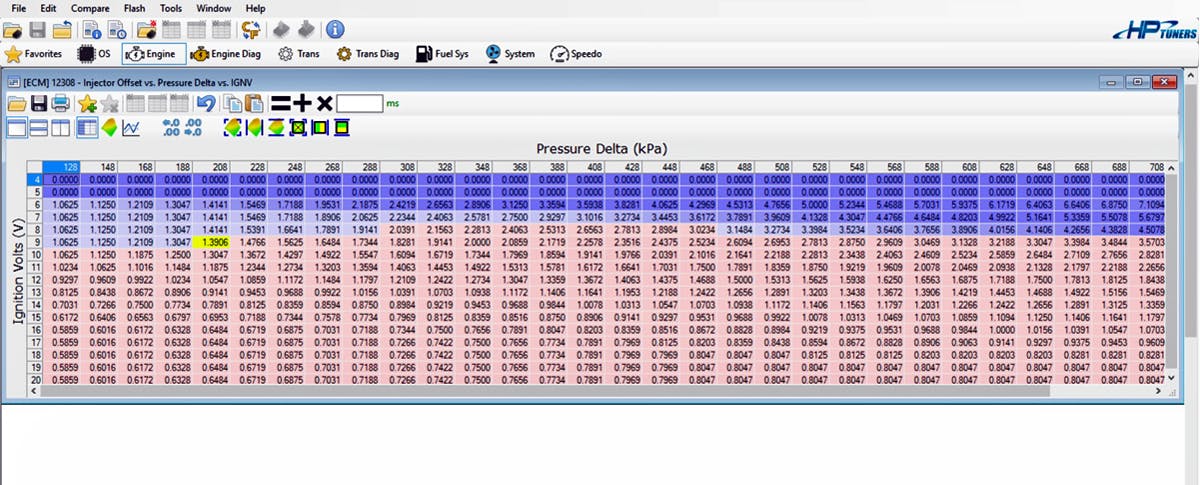Open the Flash menu
Viewport: 1200px width, 485px height.
tap(134, 8)
